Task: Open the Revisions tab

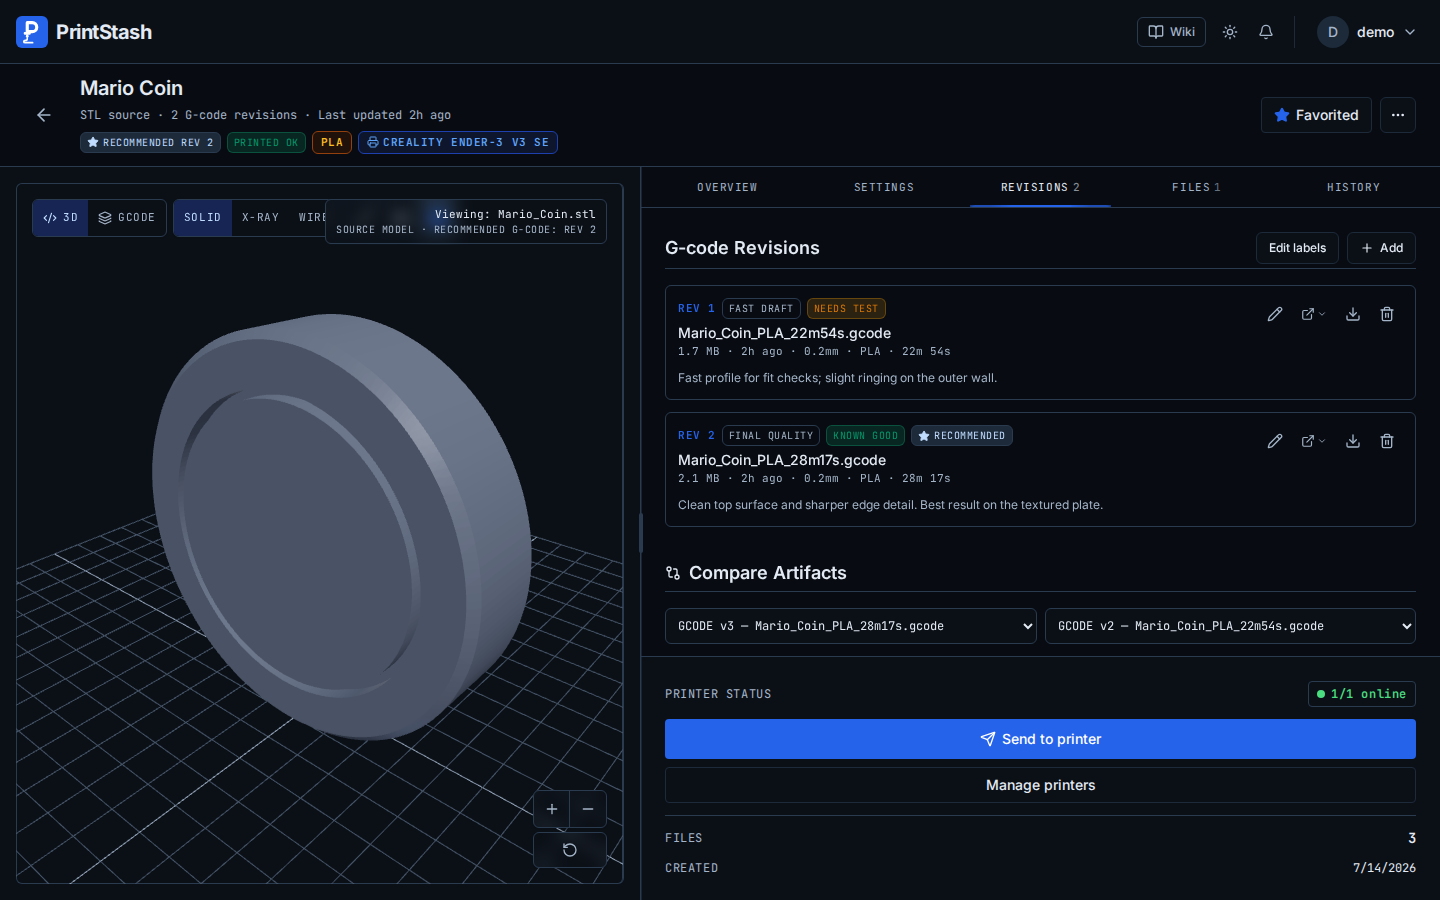Action: (1040, 187)
